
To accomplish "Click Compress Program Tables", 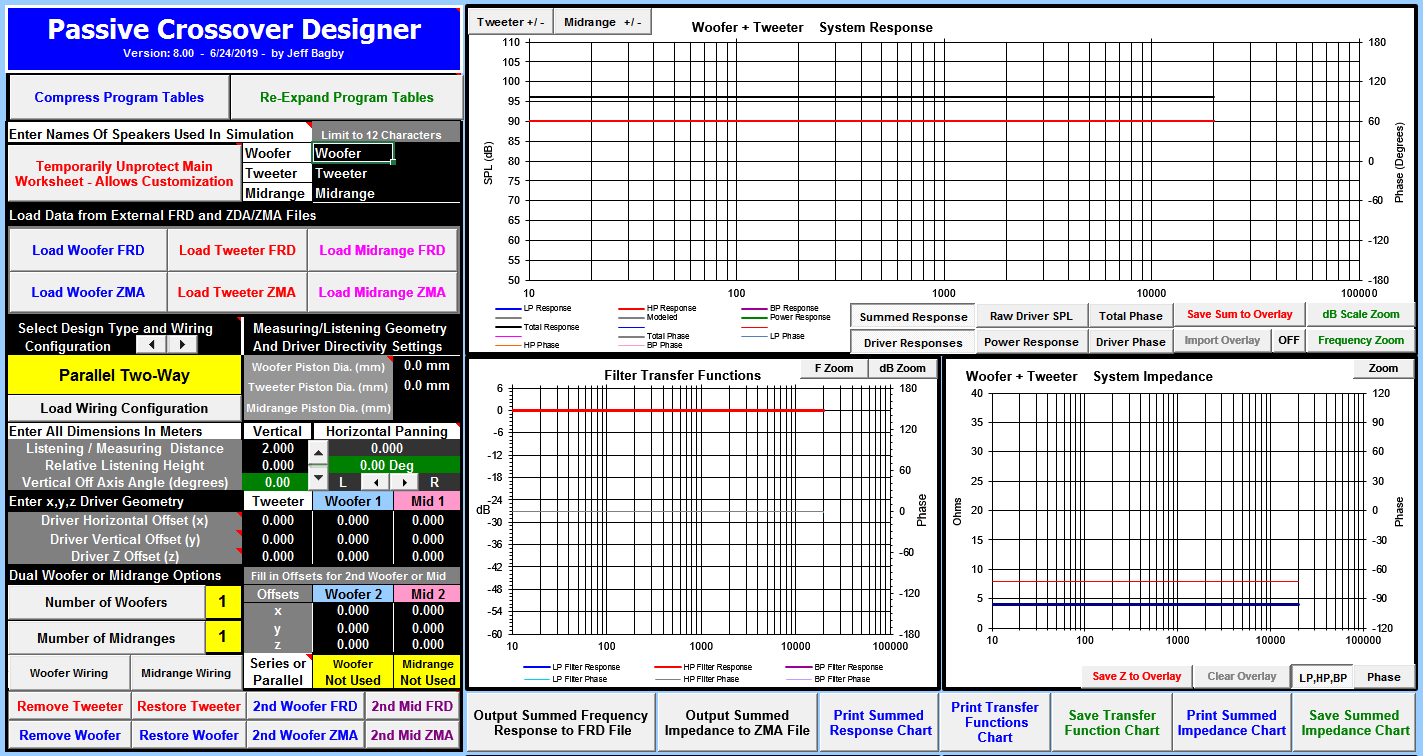I will tap(119, 97).
